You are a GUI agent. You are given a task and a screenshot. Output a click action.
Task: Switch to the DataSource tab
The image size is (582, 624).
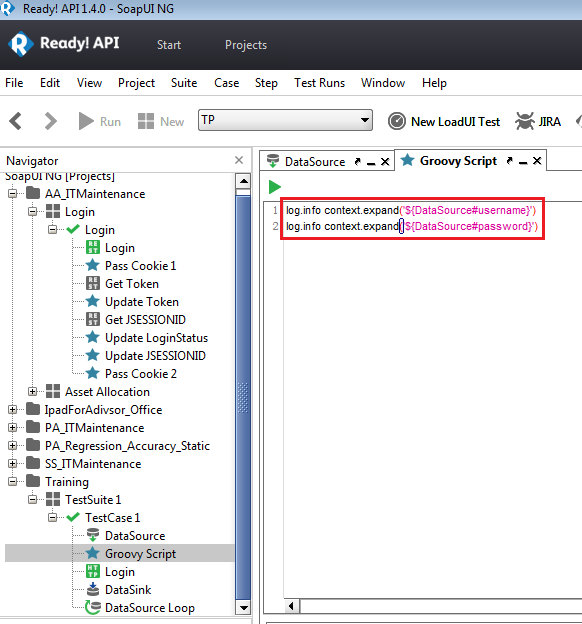point(315,162)
